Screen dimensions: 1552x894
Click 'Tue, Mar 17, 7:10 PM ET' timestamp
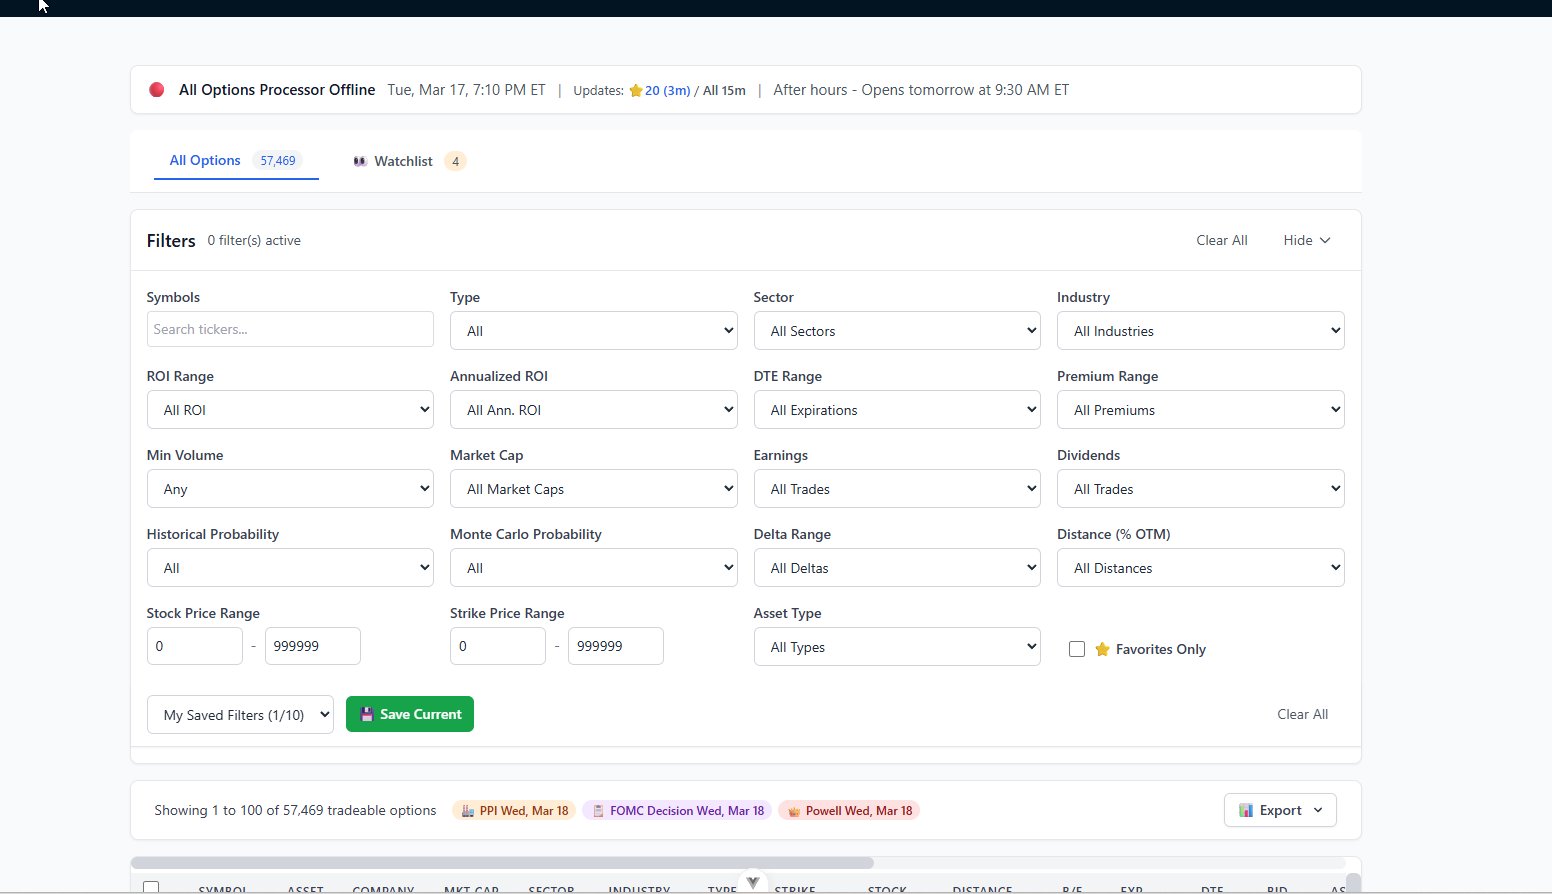[466, 90]
